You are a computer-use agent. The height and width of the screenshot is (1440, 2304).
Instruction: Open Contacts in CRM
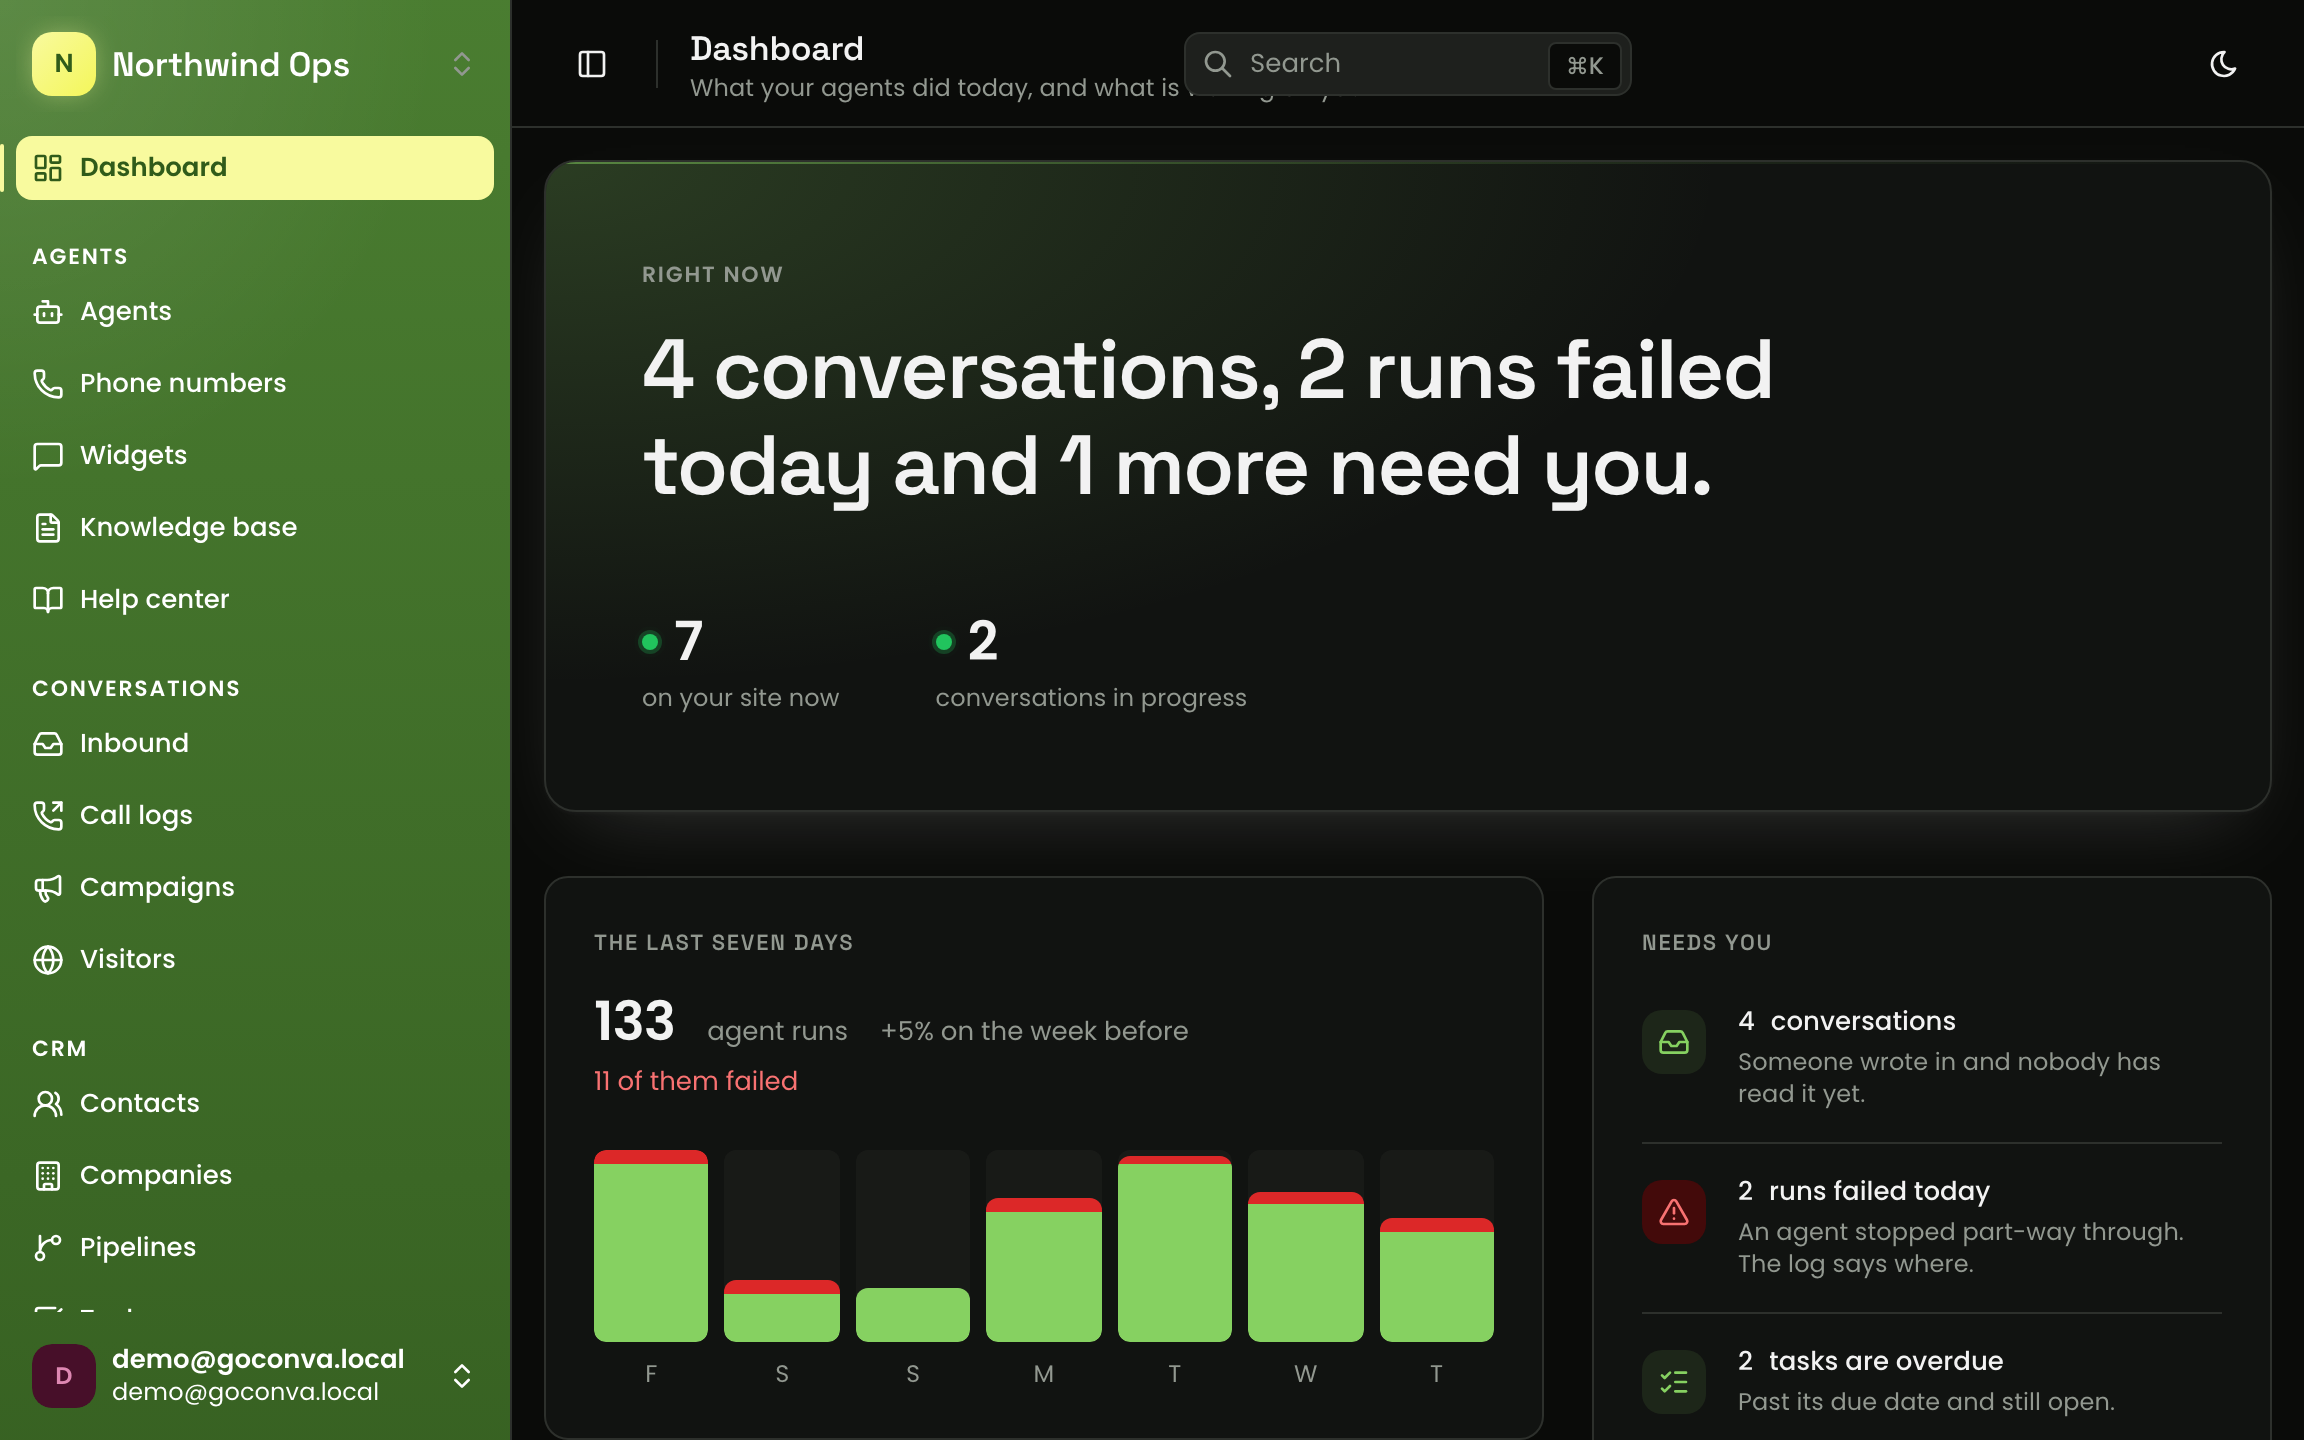click(255, 1104)
